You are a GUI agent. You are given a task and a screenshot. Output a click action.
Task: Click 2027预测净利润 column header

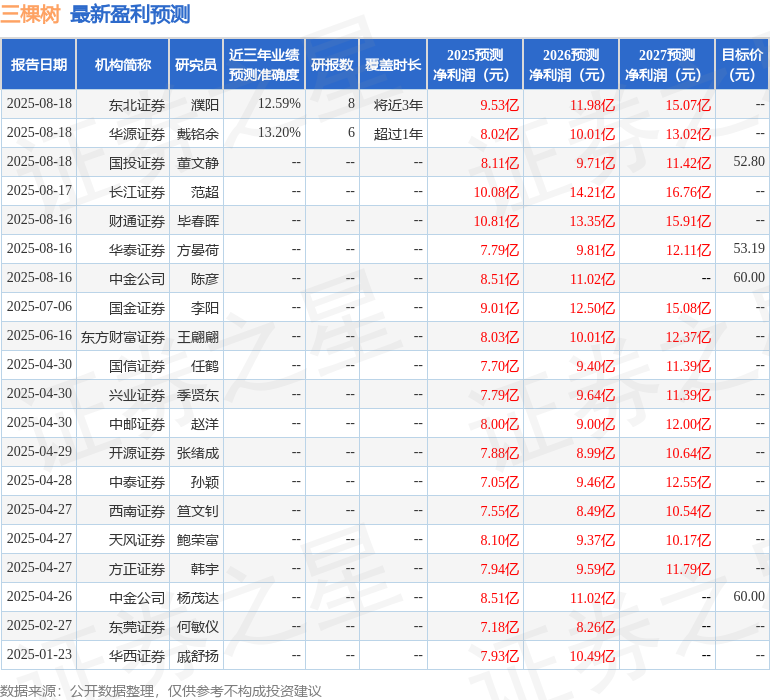667,64
